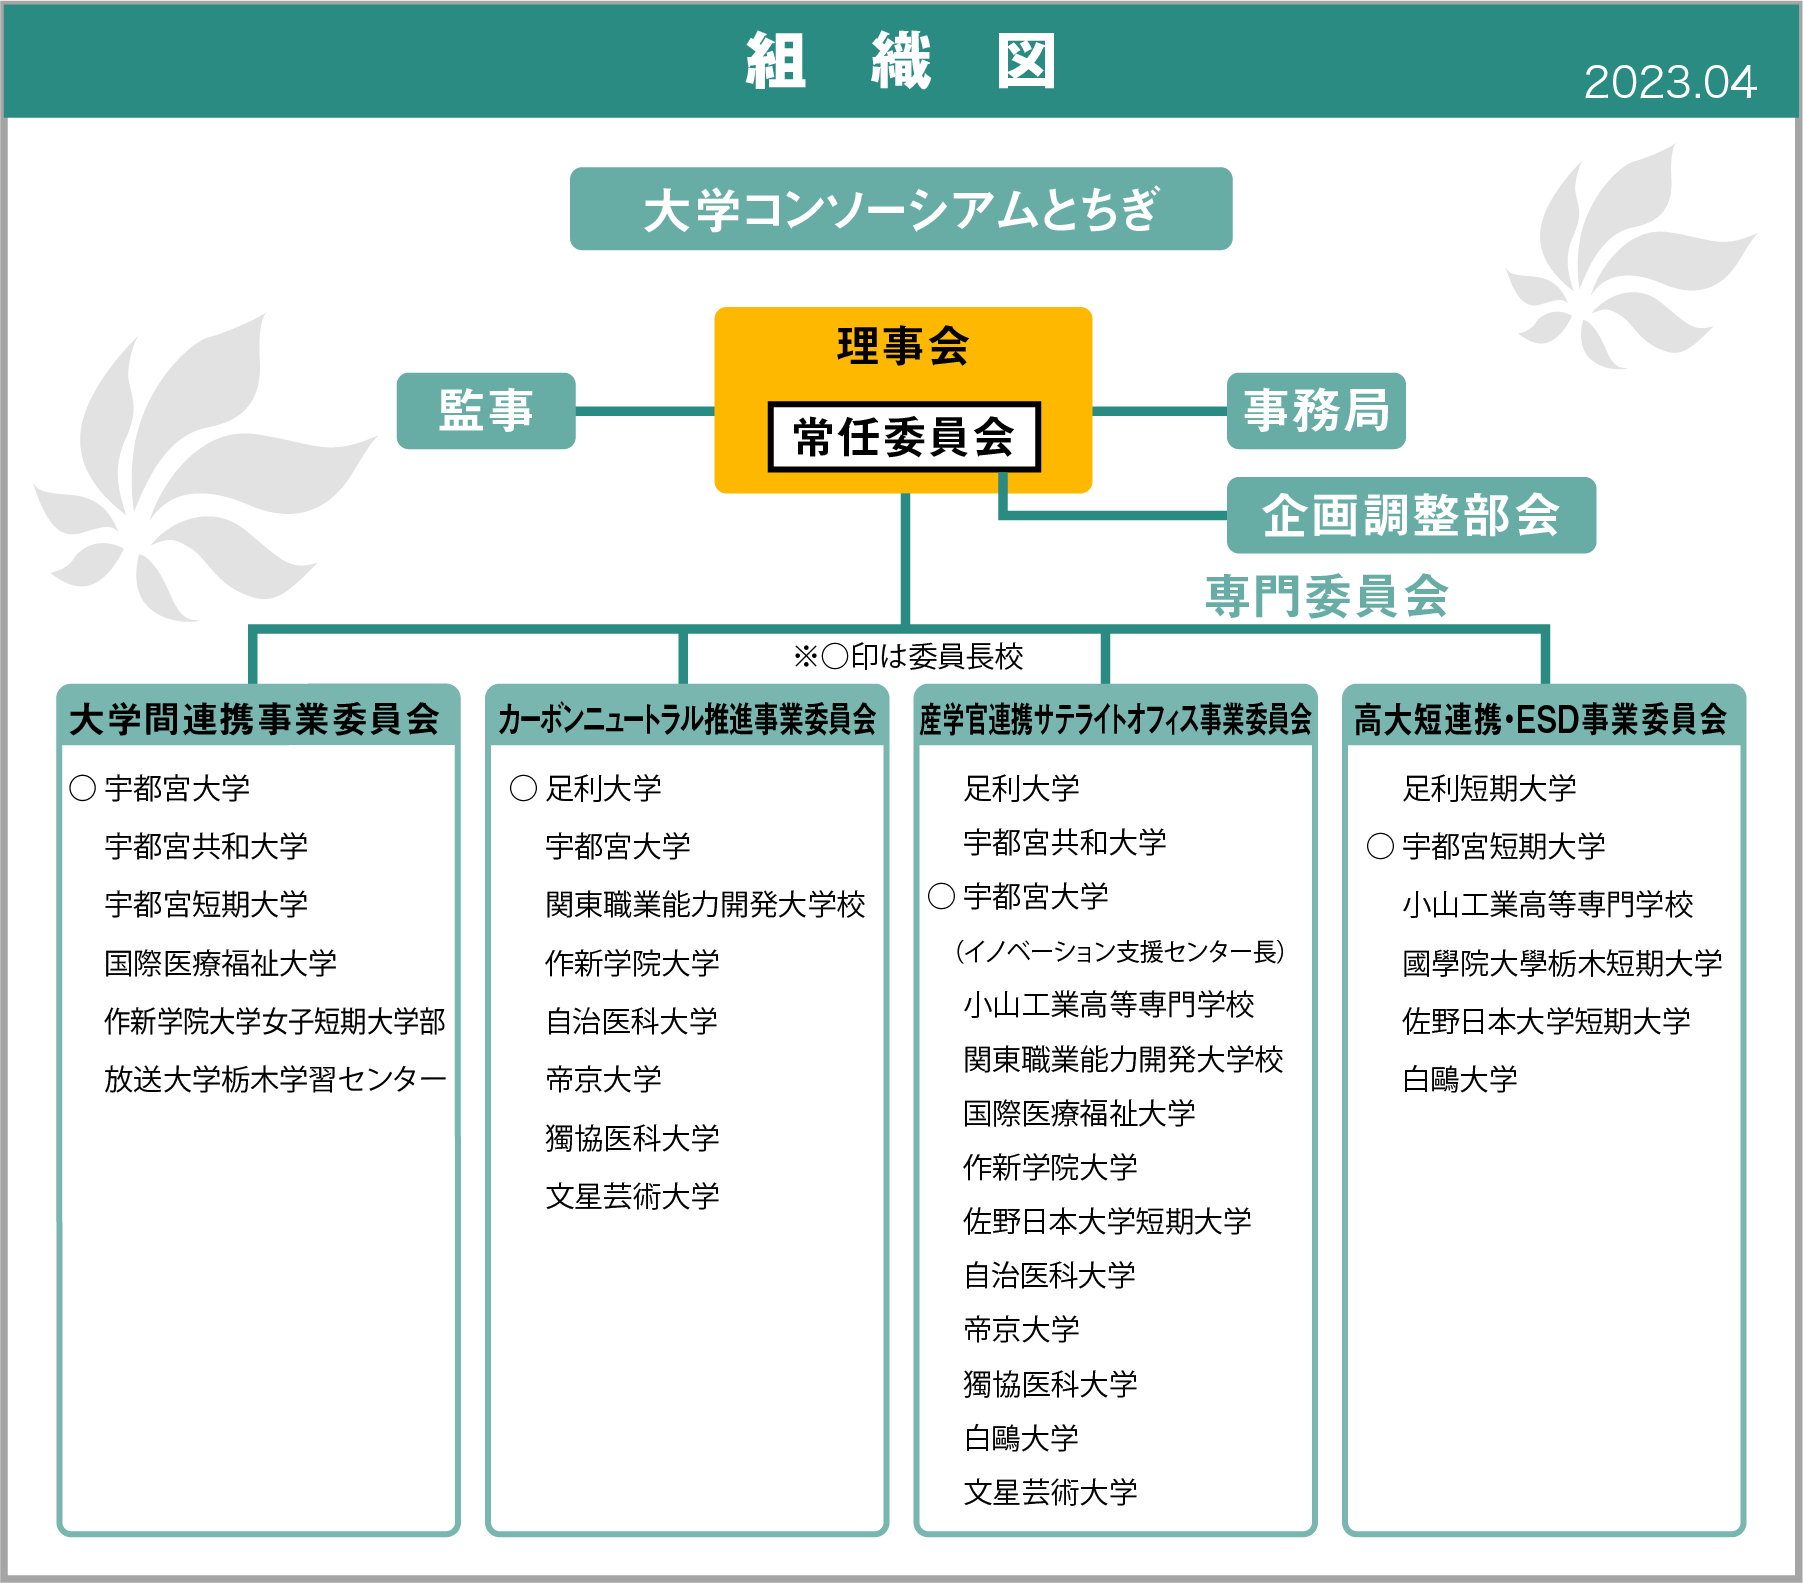Viewport: 1803px width, 1583px height.
Task: Click 白鷗大学 in 産学官連携 list
Action: [1021, 1438]
